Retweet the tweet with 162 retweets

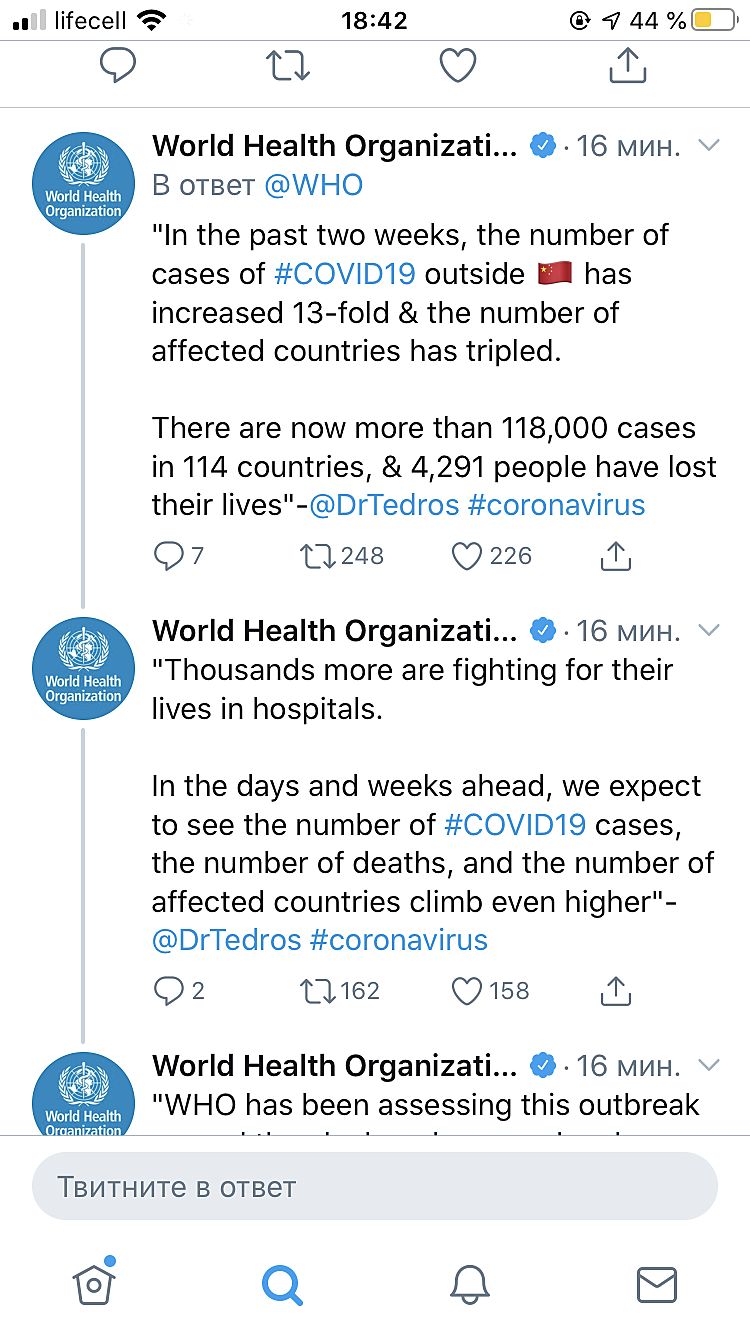[x=316, y=991]
